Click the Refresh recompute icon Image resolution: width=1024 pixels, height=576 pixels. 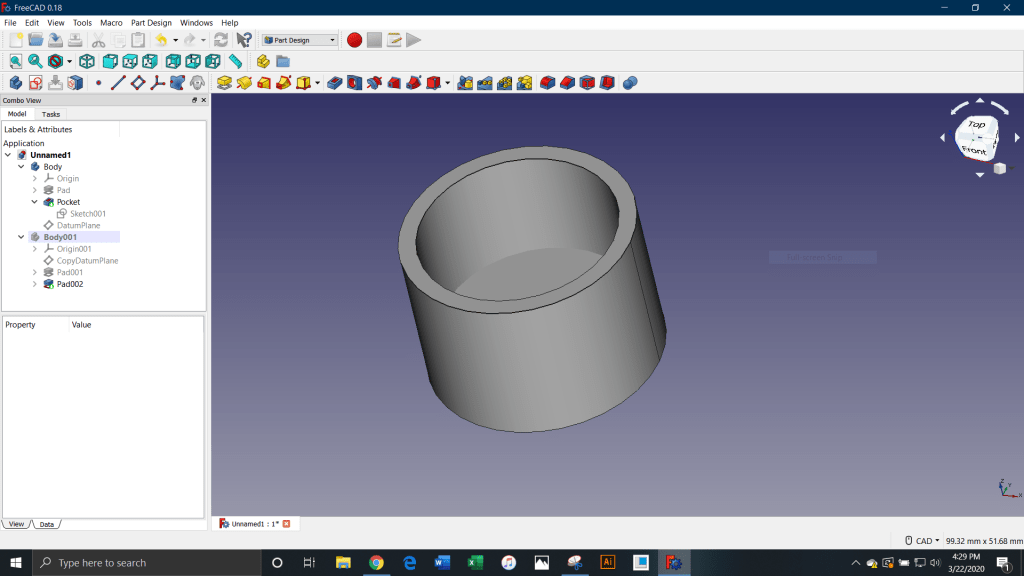click(221, 40)
